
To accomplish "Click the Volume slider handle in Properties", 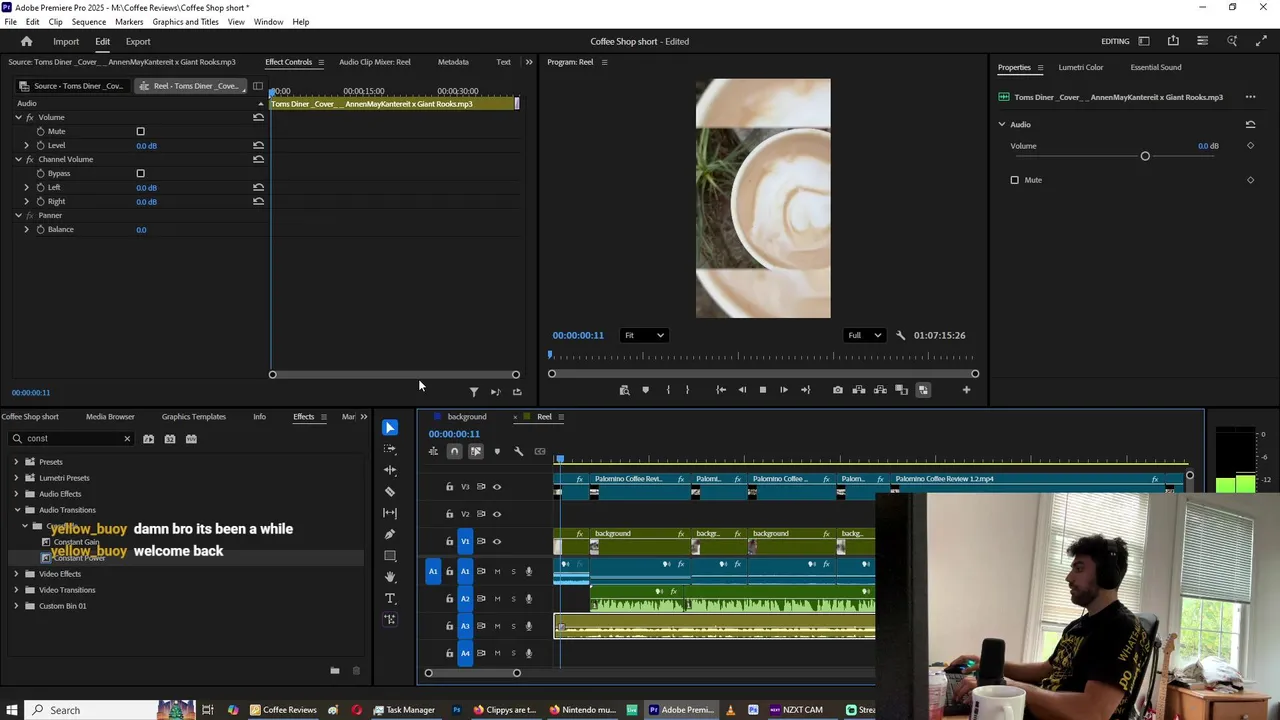I will [1145, 156].
